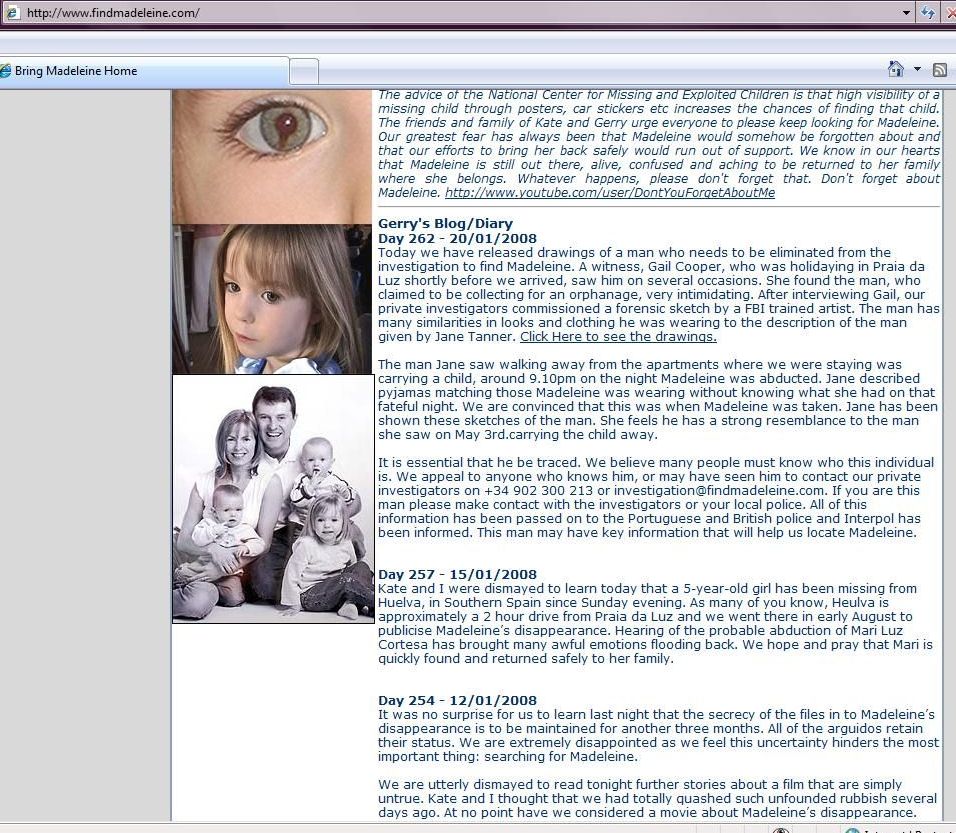The width and height of the screenshot is (956, 833).
Task: Click the Refresh page icon
Action: pyautogui.click(x=929, y=13)
